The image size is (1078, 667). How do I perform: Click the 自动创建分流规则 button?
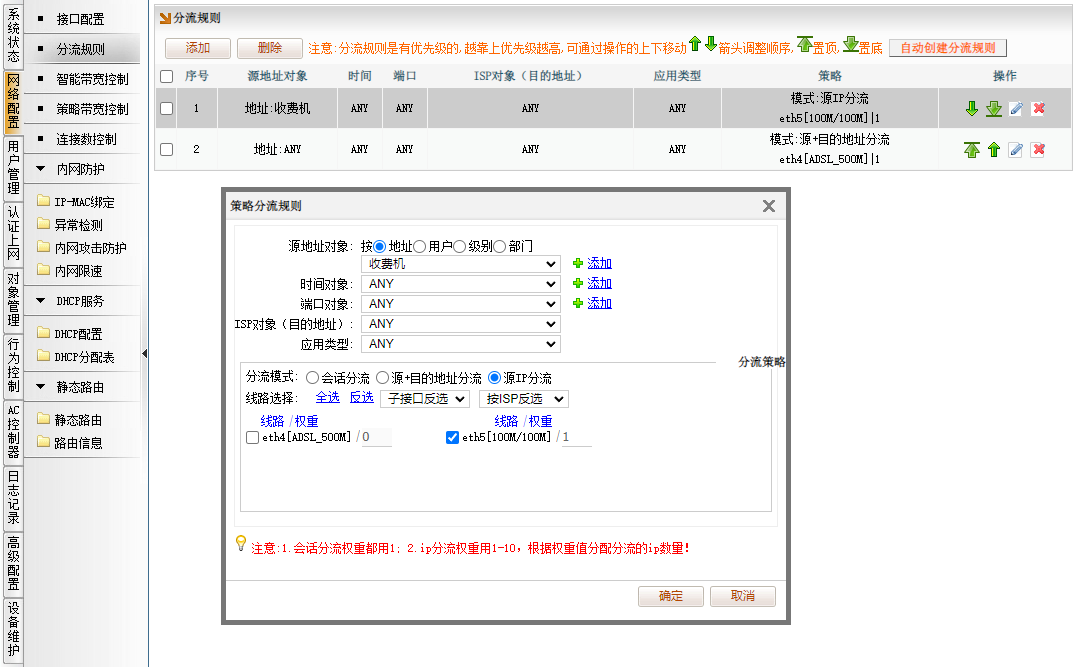pos(947,48)
